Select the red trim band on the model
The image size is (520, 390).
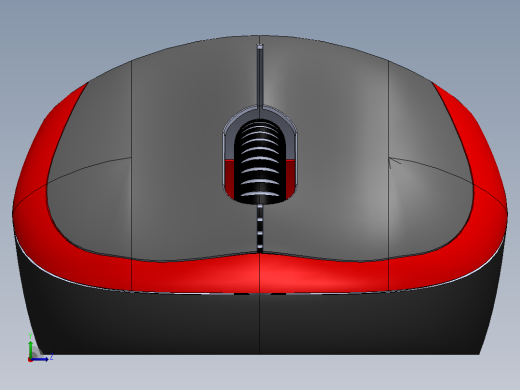(260, 273)
